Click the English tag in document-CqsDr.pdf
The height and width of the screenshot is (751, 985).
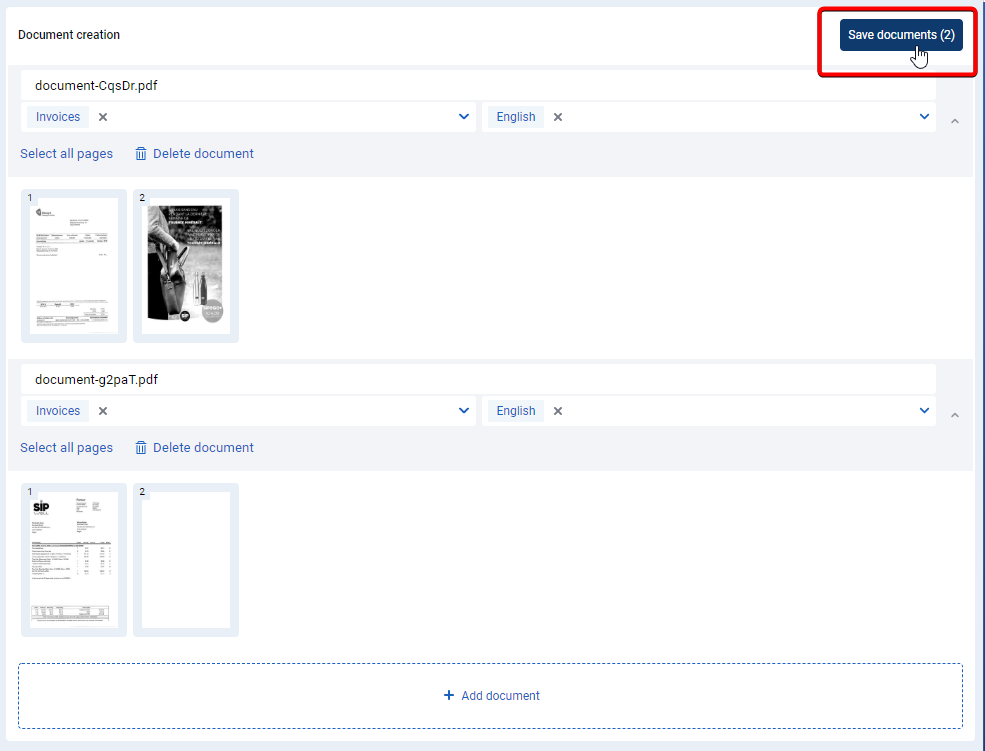point(516,117)
